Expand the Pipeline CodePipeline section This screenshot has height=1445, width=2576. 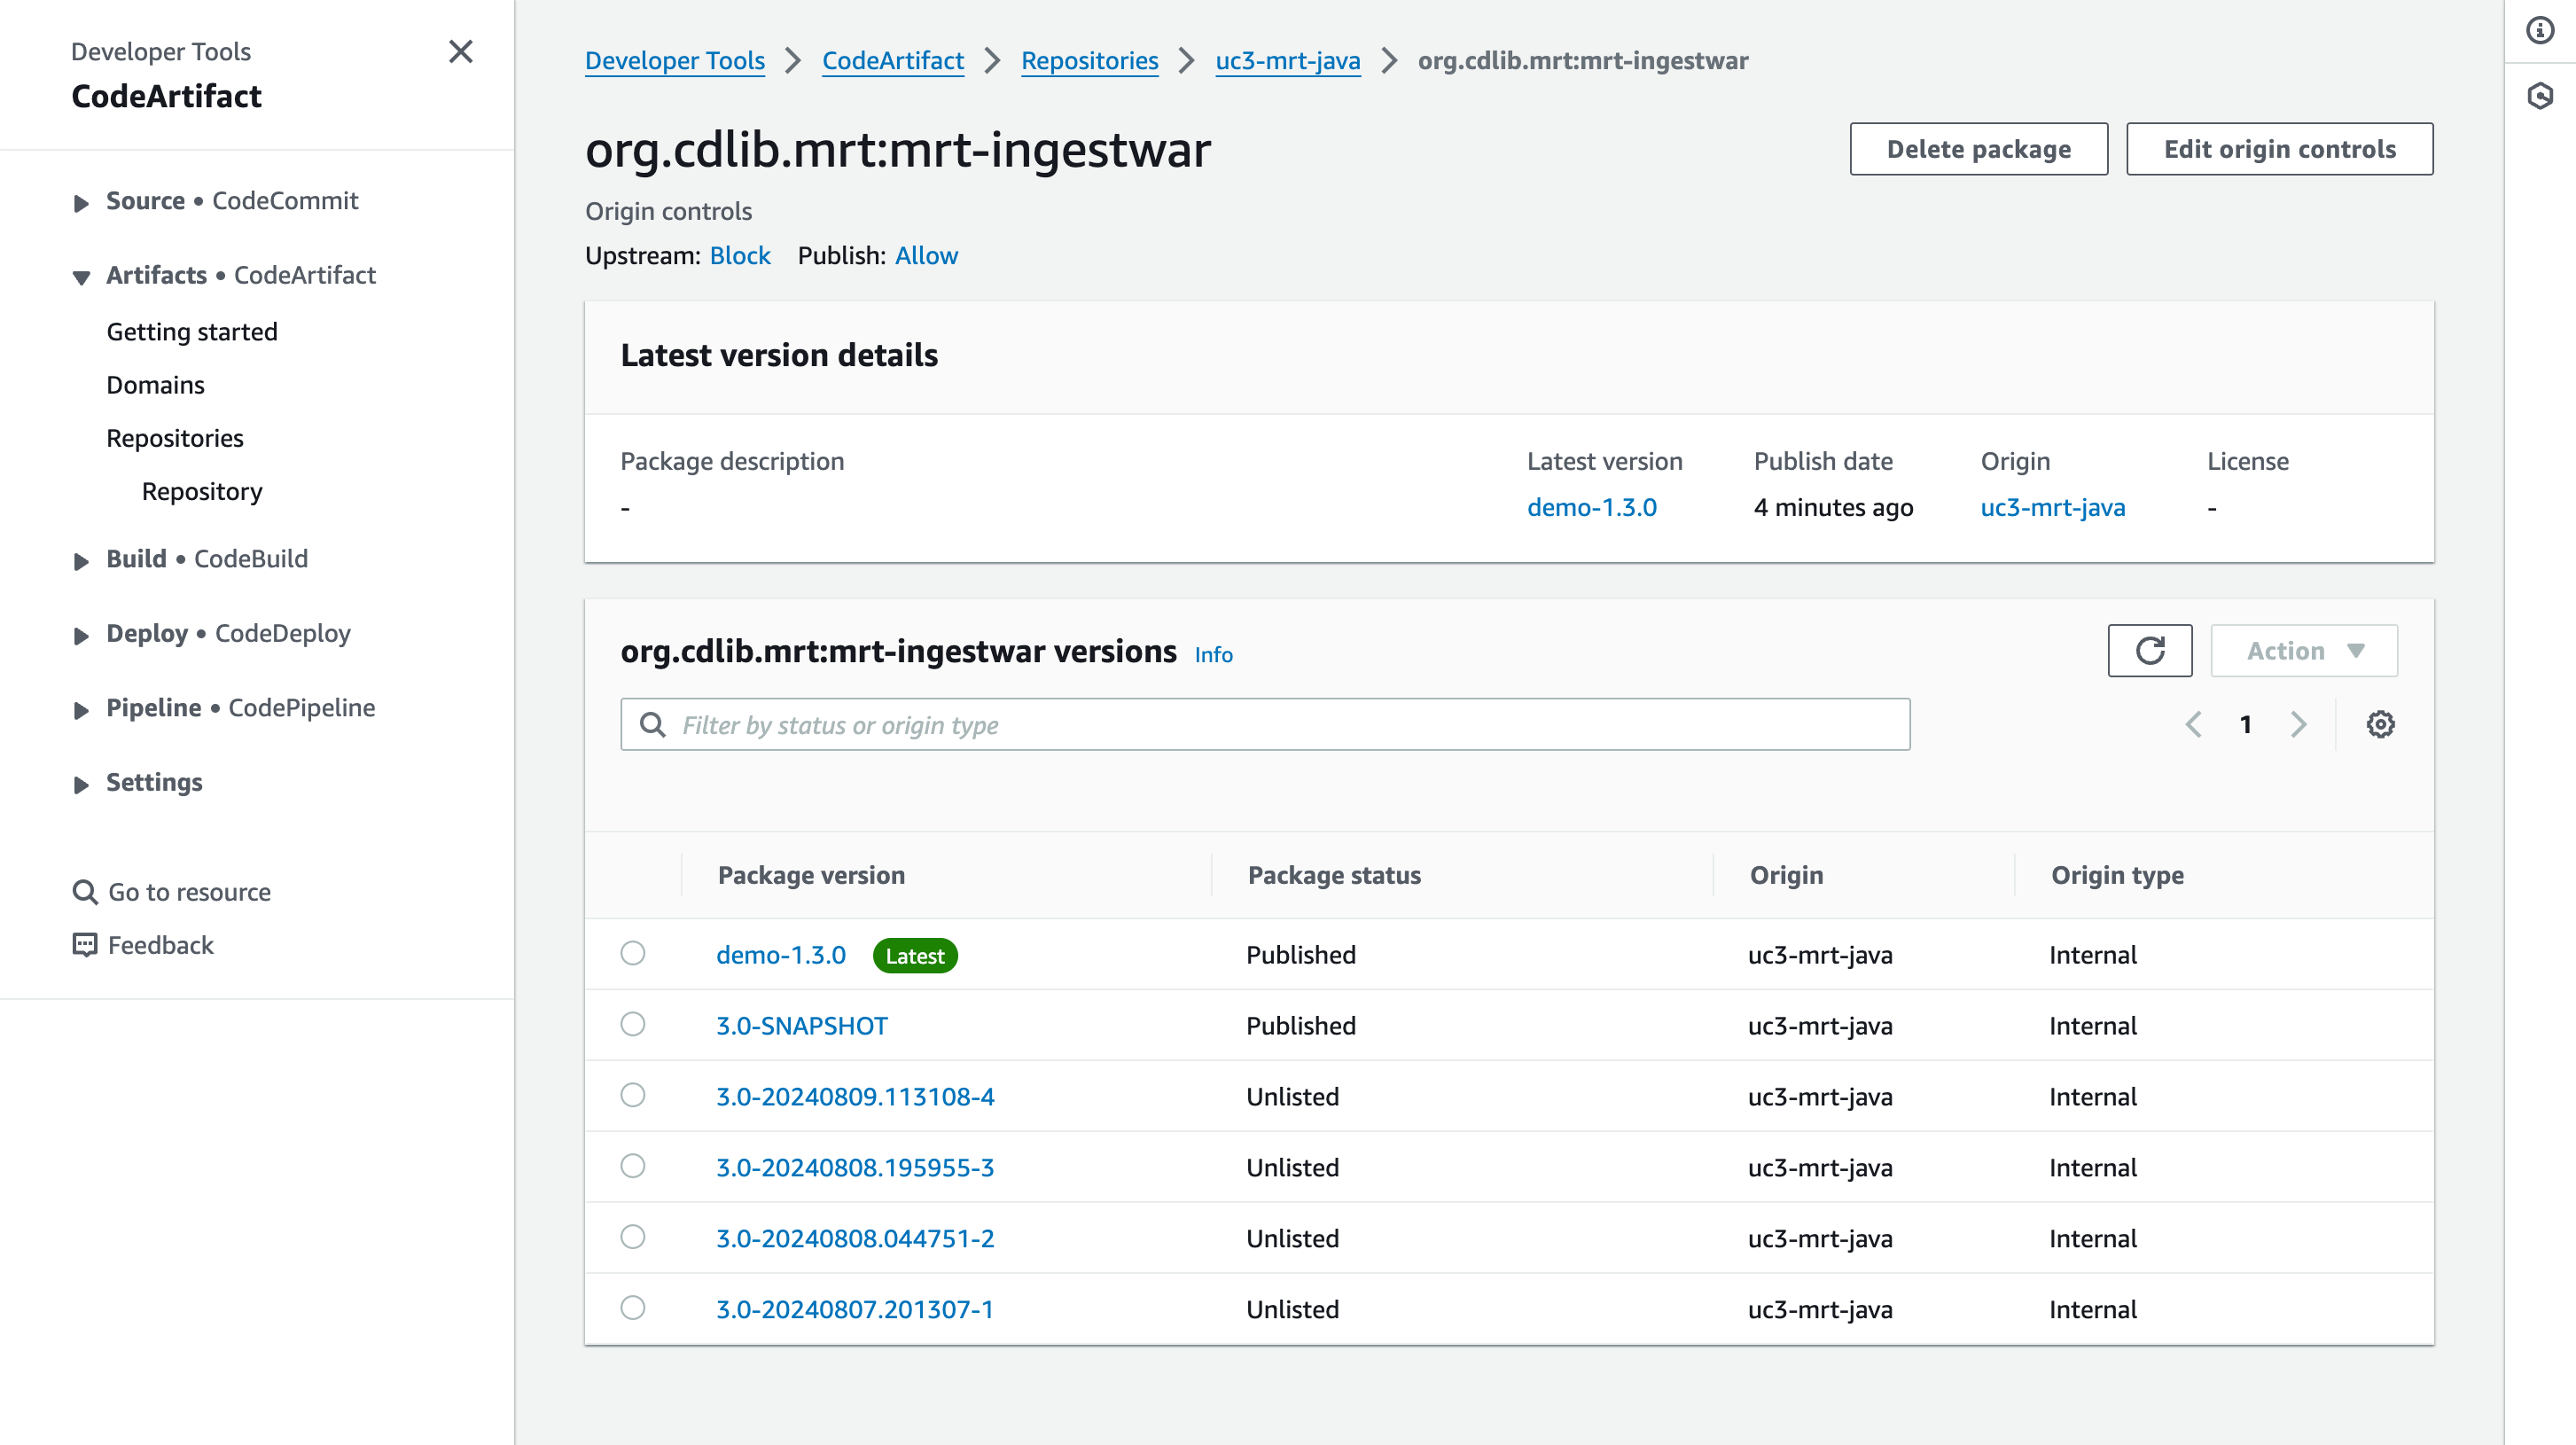click(81, 710)
